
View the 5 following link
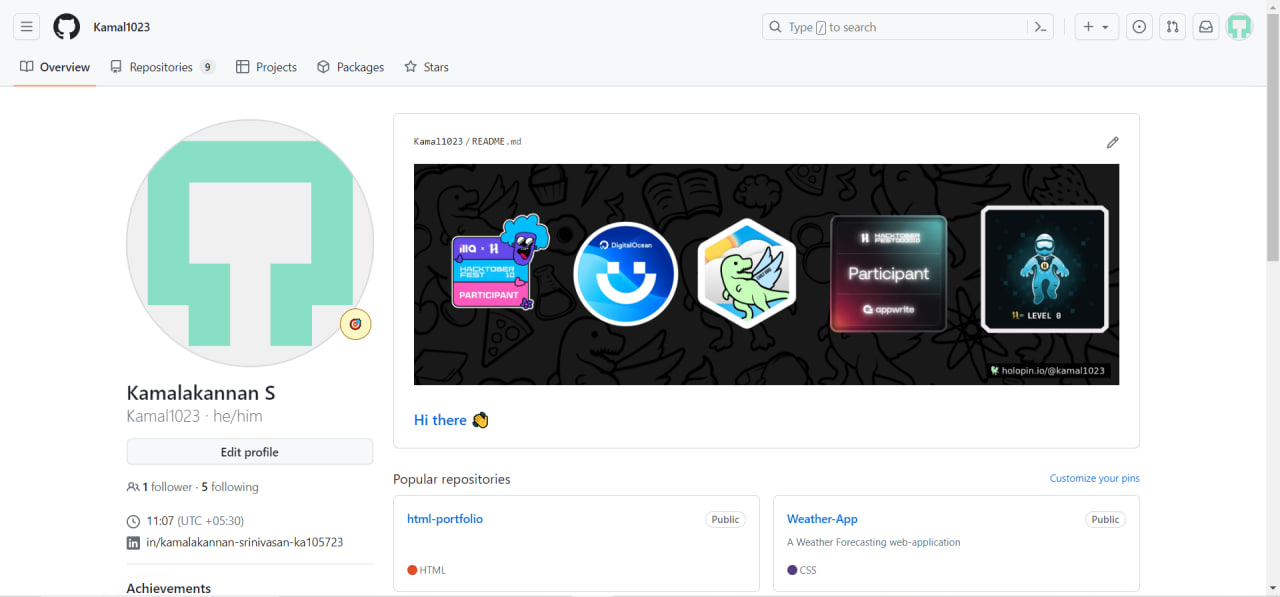coord(230,487)
